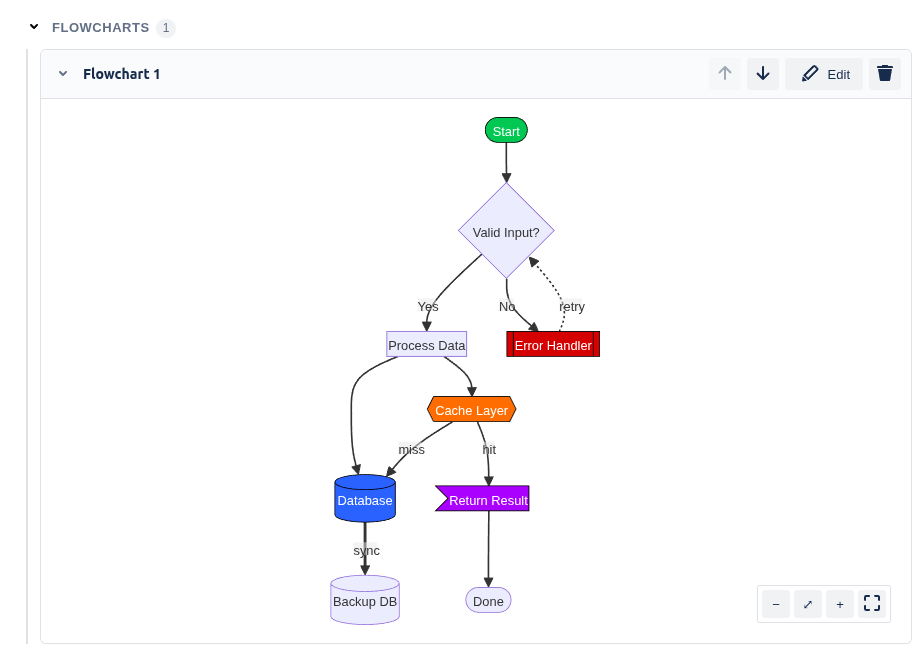Select the green Start node
The width and height of the screenshot is (924, 665).
(506, 130)
